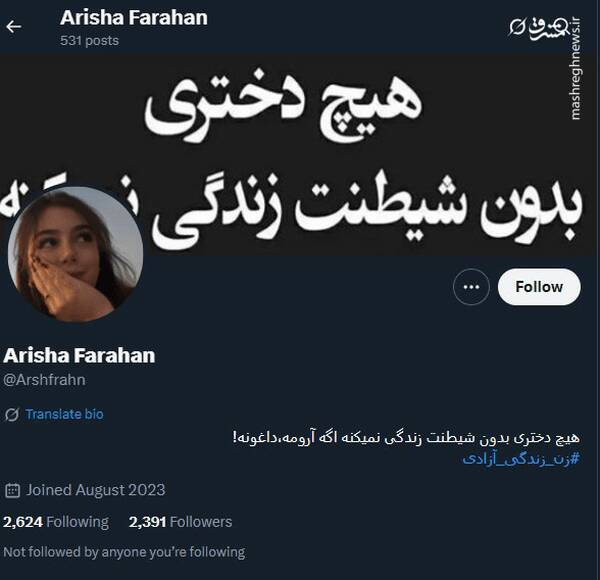Follow the Arisha Farahan account
The image size is (600, 580).
539,287
